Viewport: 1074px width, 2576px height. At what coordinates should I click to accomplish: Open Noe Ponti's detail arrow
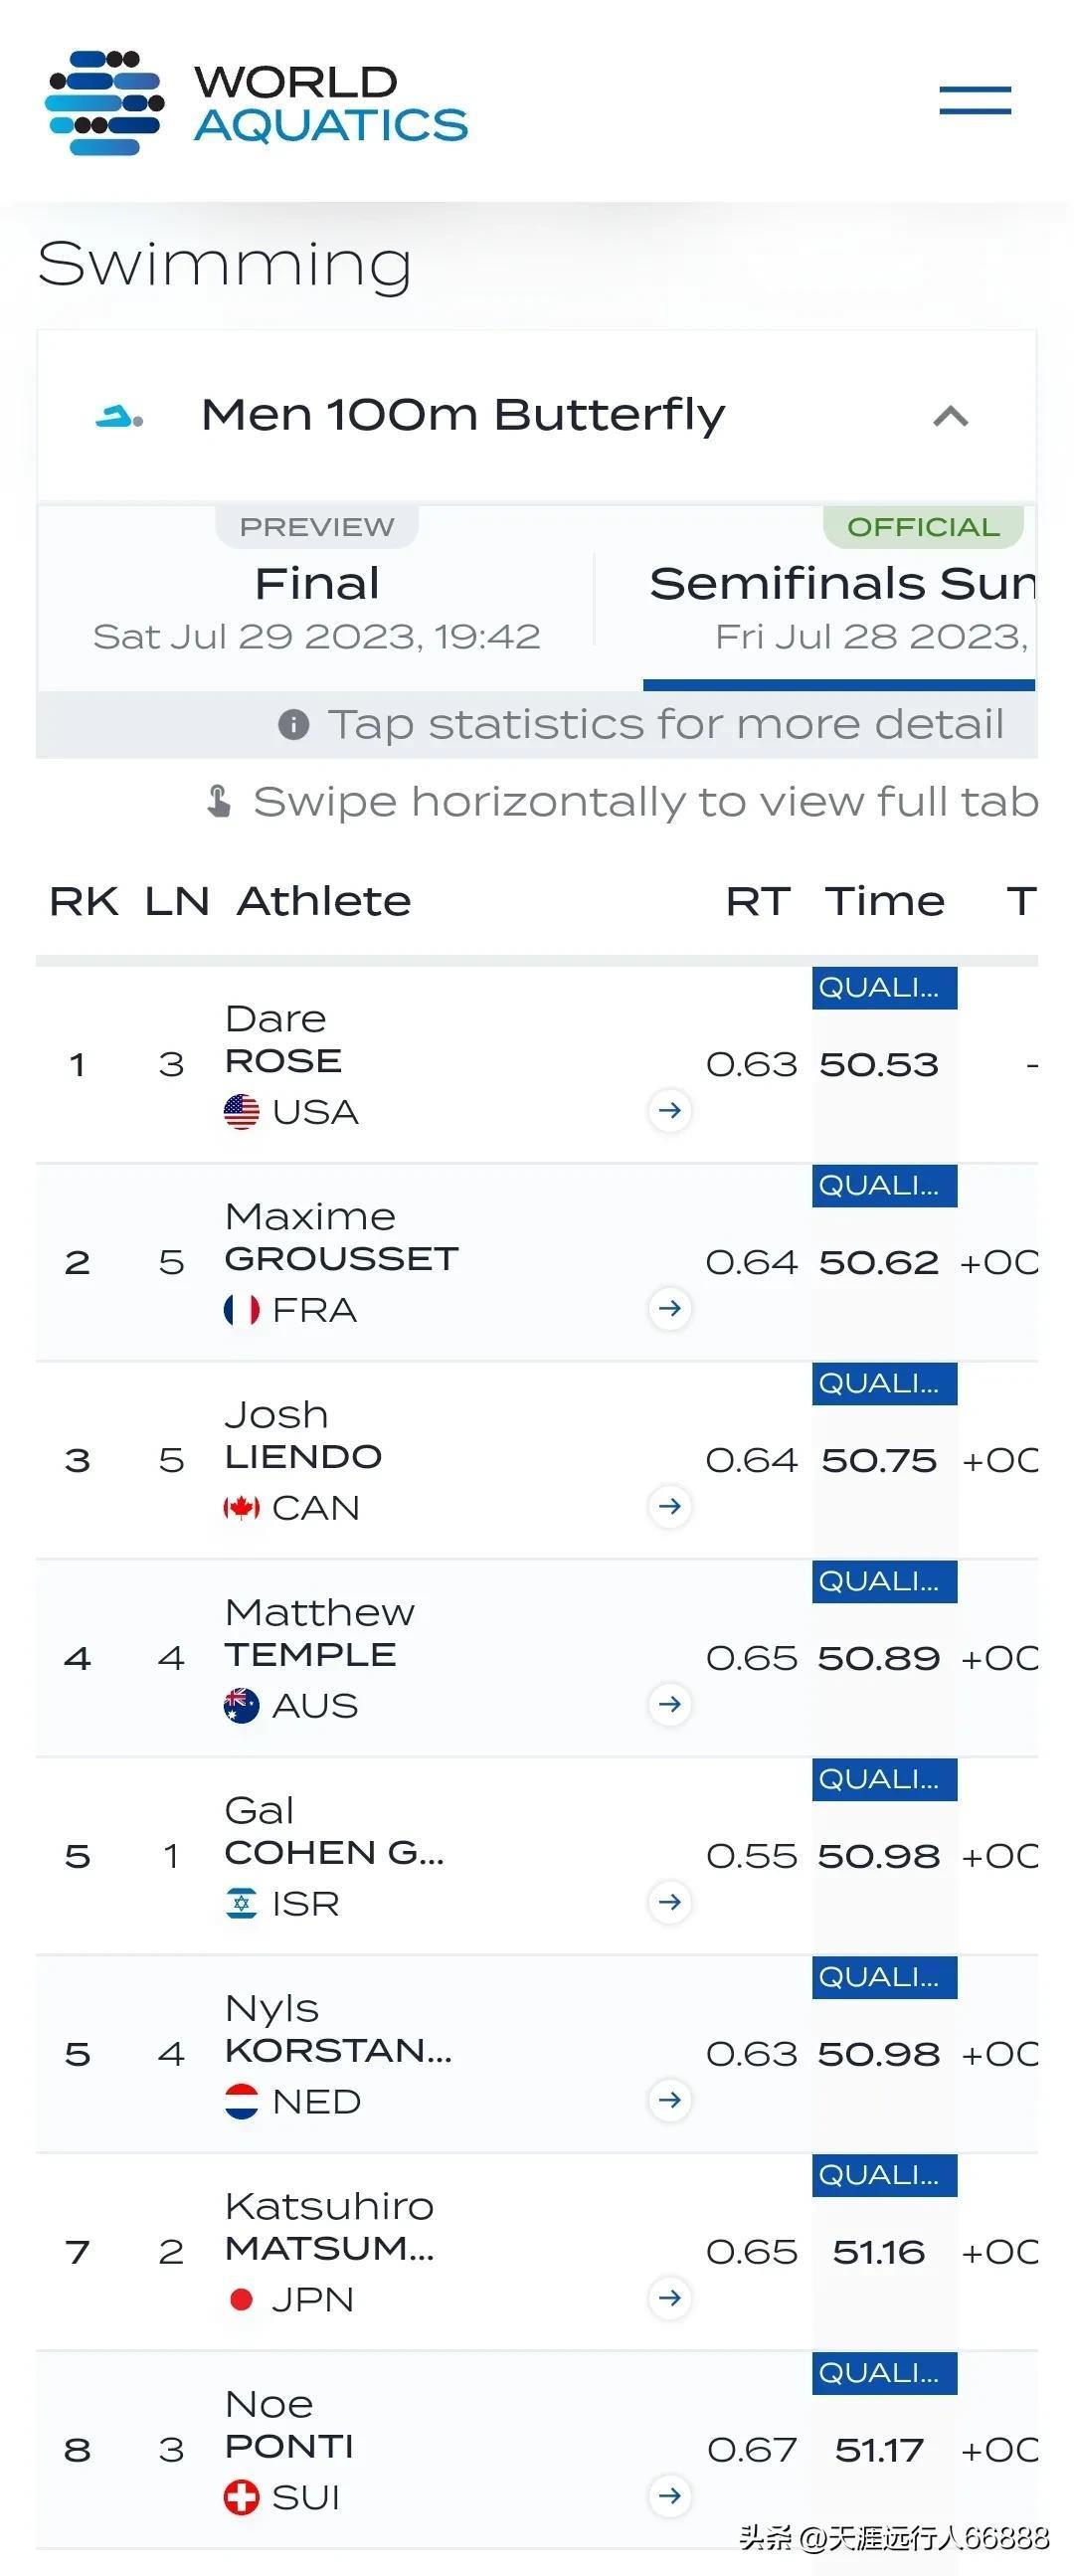[670, 2496]
